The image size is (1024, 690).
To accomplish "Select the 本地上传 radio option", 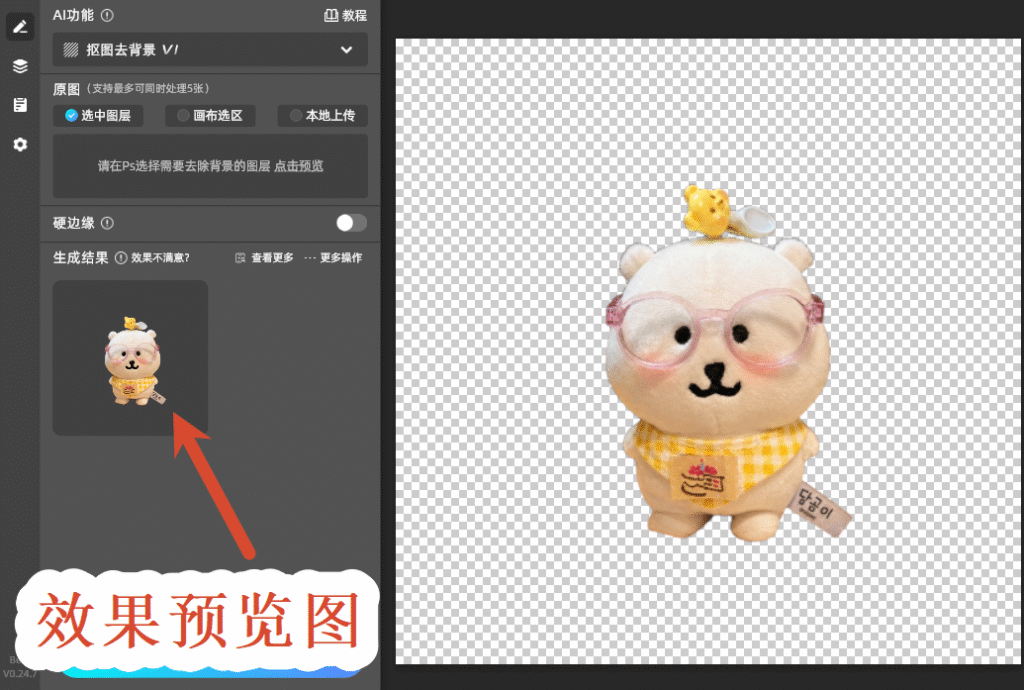I will pyautogui.click(x=323, y=116).
